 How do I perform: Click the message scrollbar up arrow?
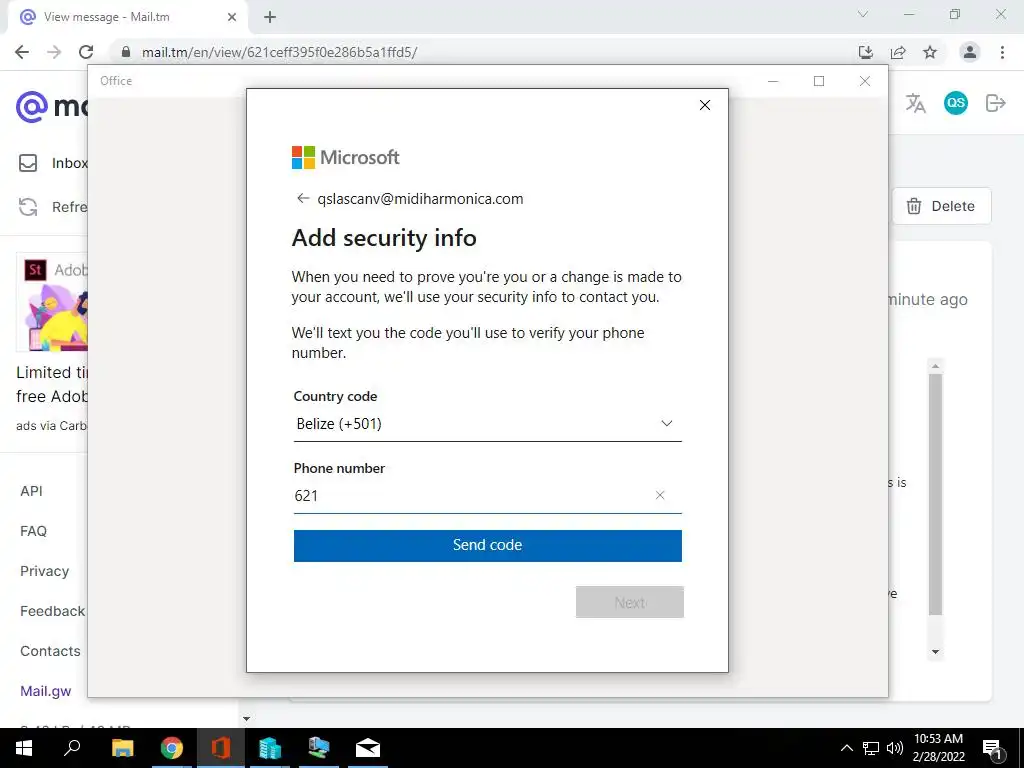pyautogui.click(x=935, y=366)
